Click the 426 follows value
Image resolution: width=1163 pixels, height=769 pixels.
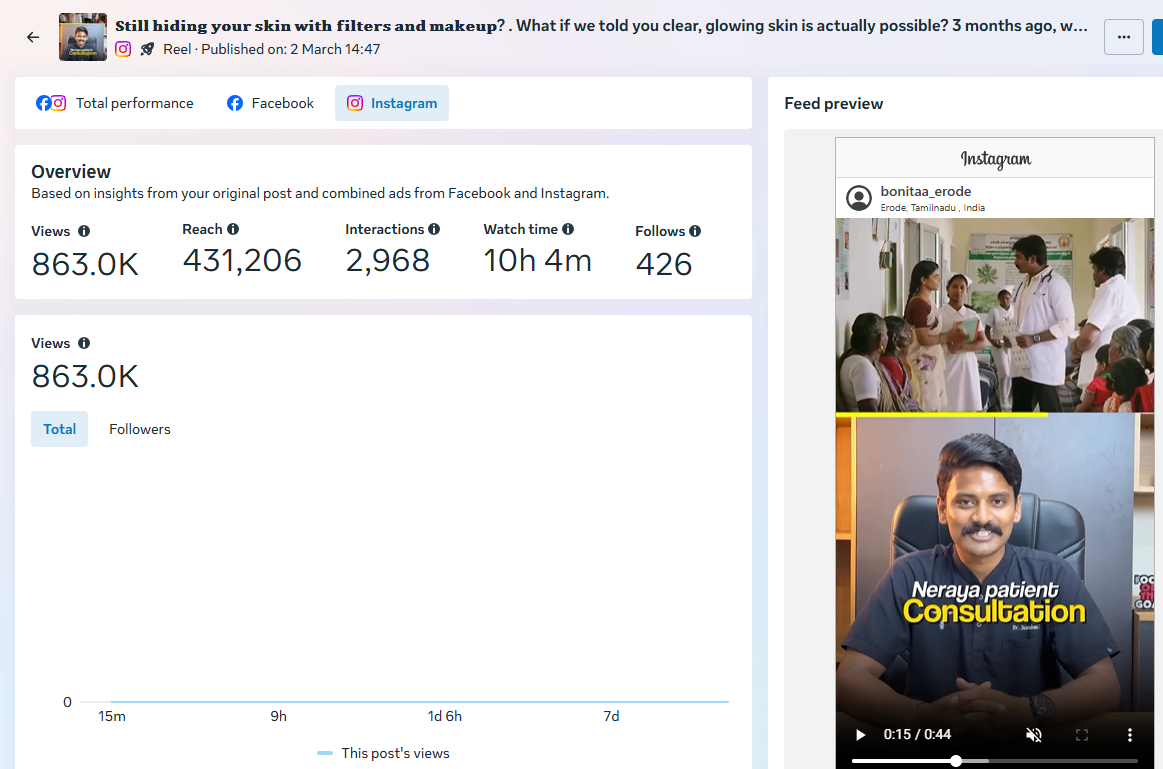664,265
